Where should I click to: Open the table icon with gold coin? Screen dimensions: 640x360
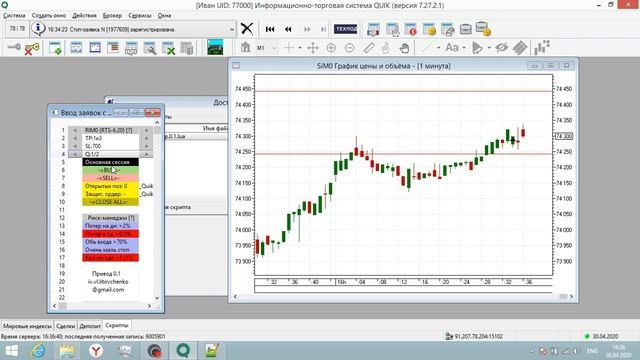(429, 29)
